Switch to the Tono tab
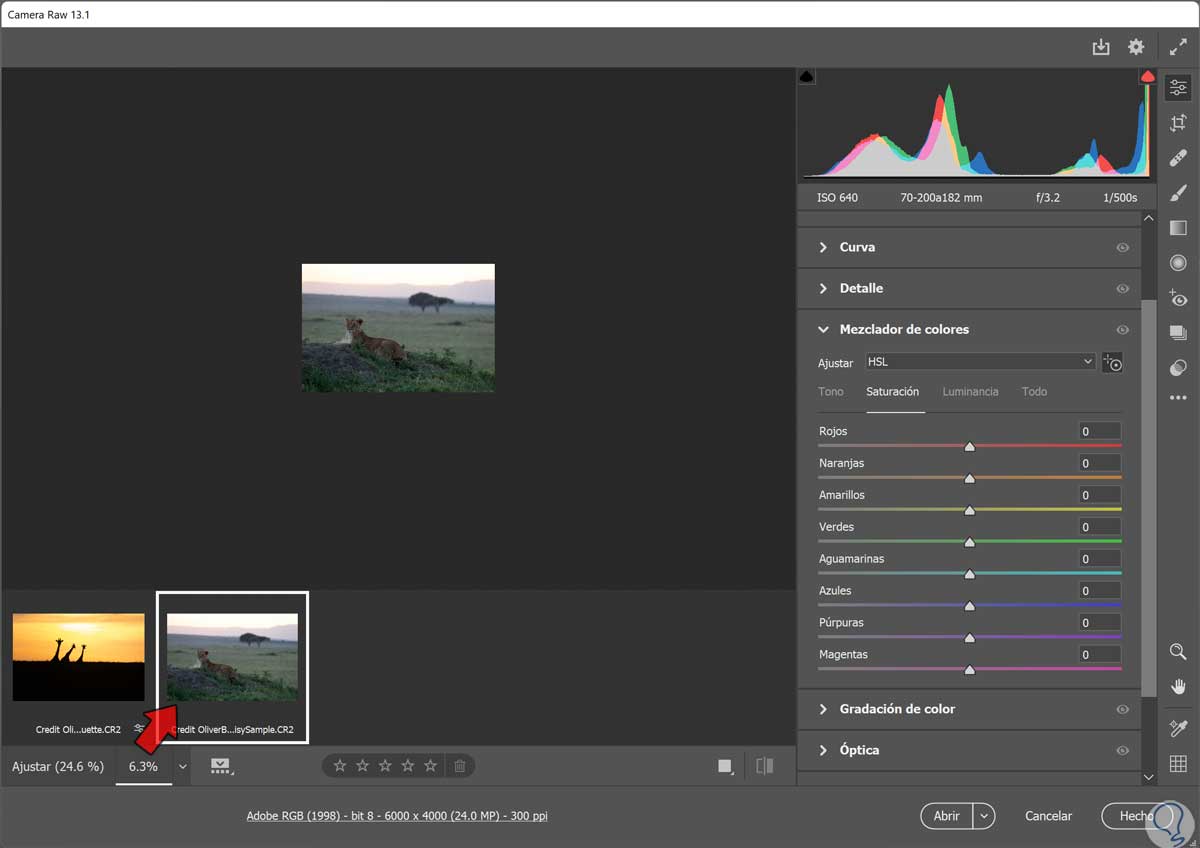The height and width of the screenshot is (848, 1200). 831,392
